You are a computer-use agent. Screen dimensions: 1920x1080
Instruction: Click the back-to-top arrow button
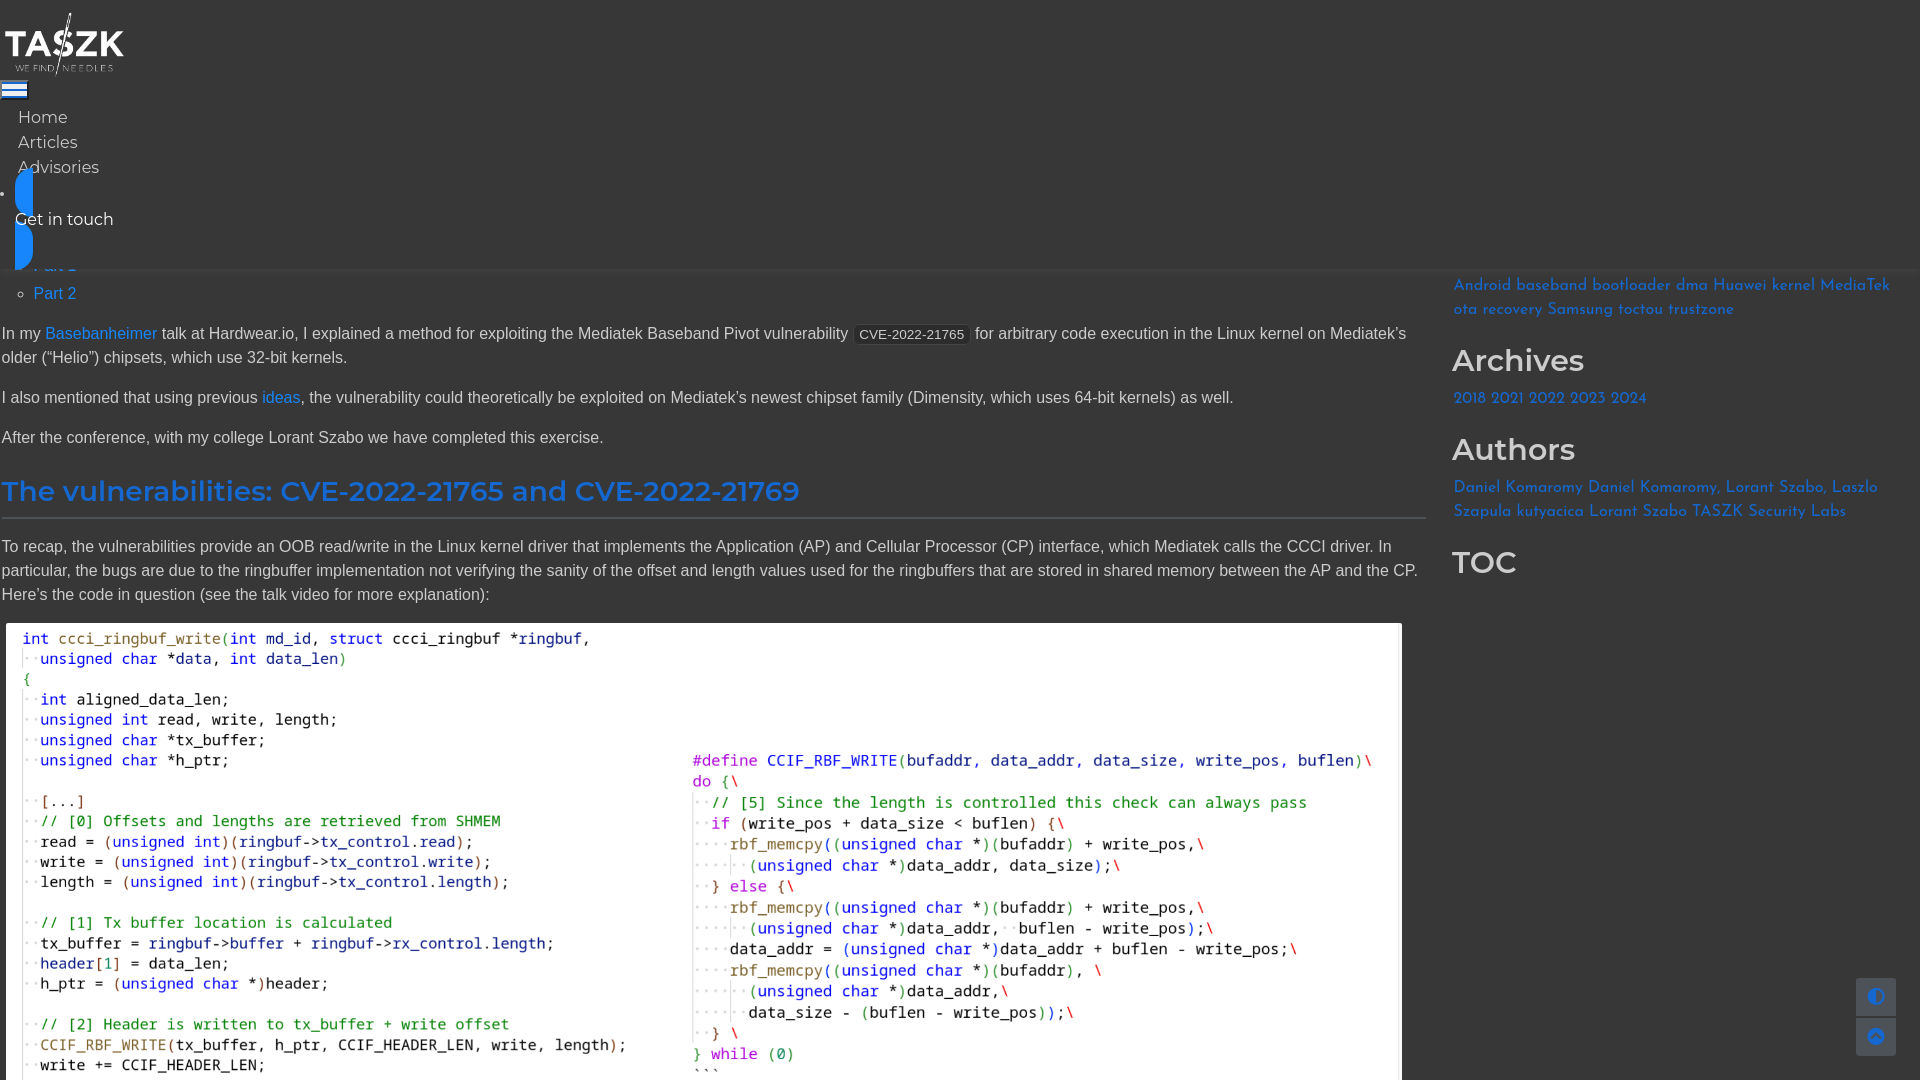point(1875,1036)
